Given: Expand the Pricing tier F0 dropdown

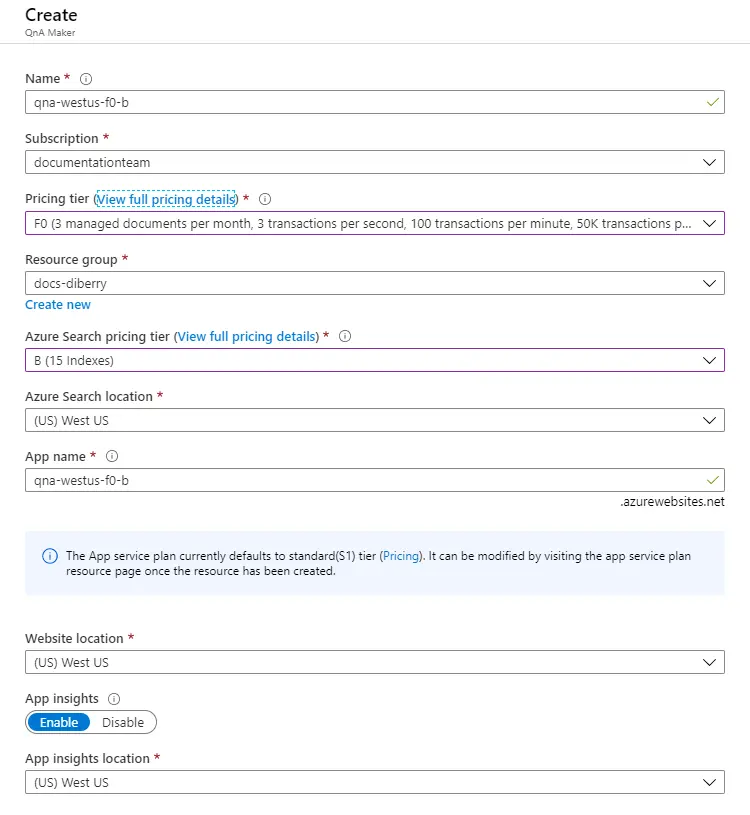Looking at the screenshot, I should coord(374,223).
